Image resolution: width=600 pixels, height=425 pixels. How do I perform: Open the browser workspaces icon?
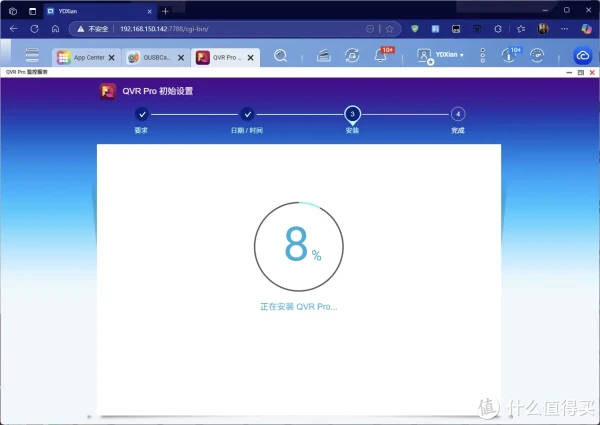pyautogui.click(x=13, y=11)
